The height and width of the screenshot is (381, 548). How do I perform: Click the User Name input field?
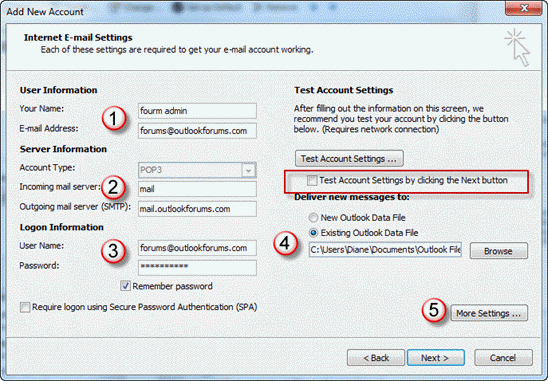pos(197,248)
